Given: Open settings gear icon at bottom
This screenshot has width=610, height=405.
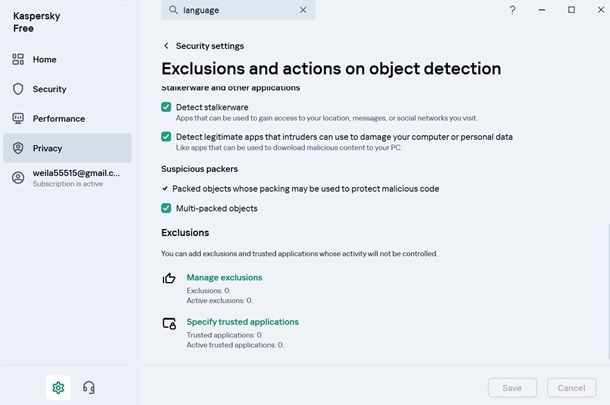Looking at the screenshot, I should (x=58, y=387).
